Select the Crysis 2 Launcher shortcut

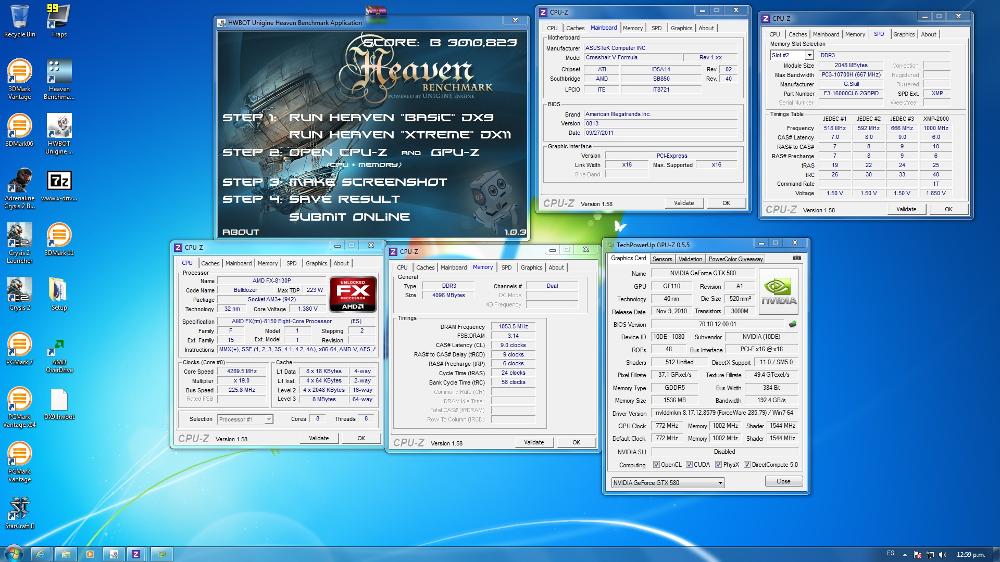tap(19, 243)
